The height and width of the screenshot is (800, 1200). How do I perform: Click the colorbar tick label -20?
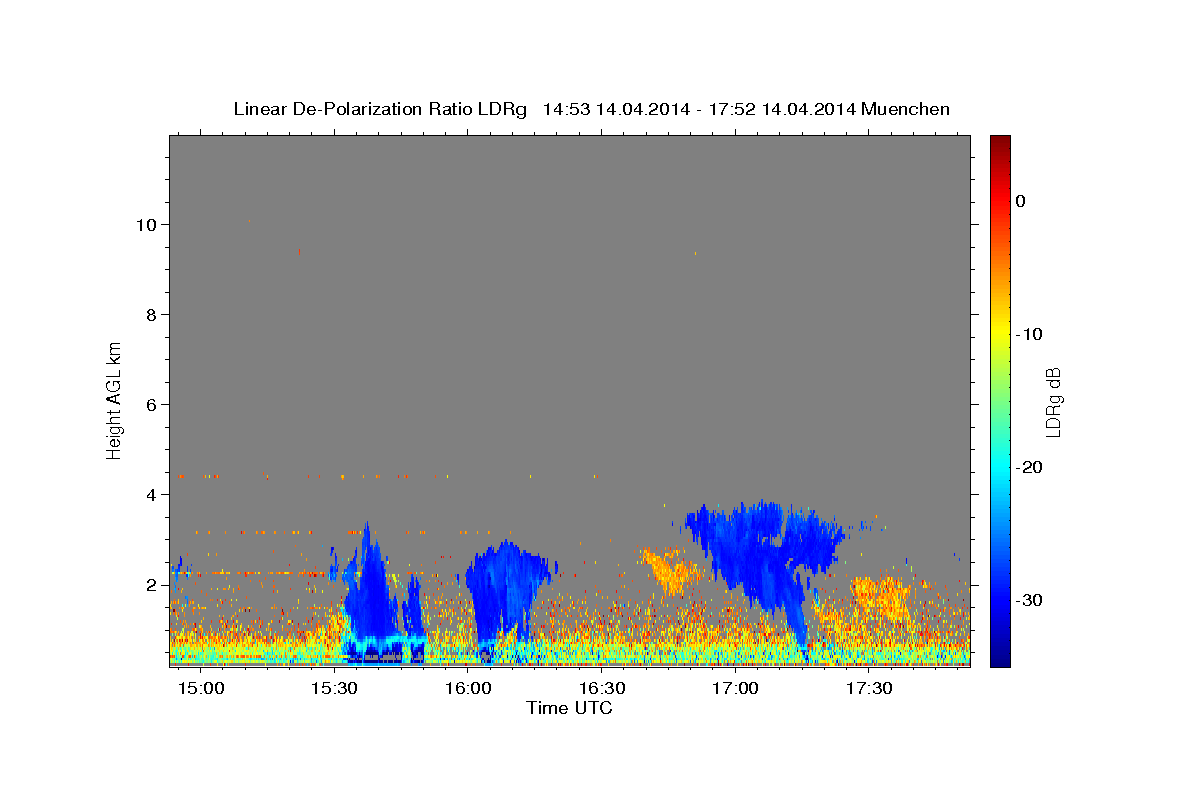click(1030, 467)
